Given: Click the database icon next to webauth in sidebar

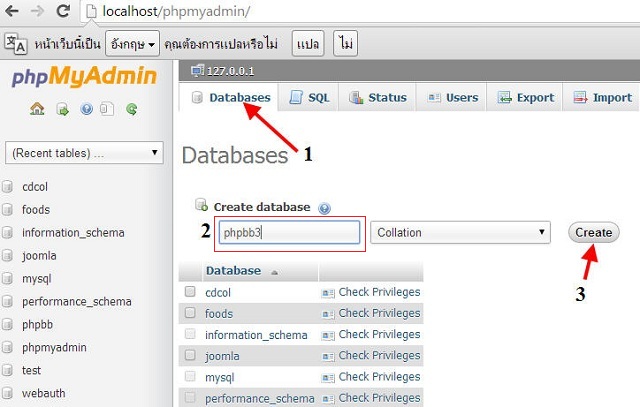Looking at the screenshot, I should coord(7,394).
